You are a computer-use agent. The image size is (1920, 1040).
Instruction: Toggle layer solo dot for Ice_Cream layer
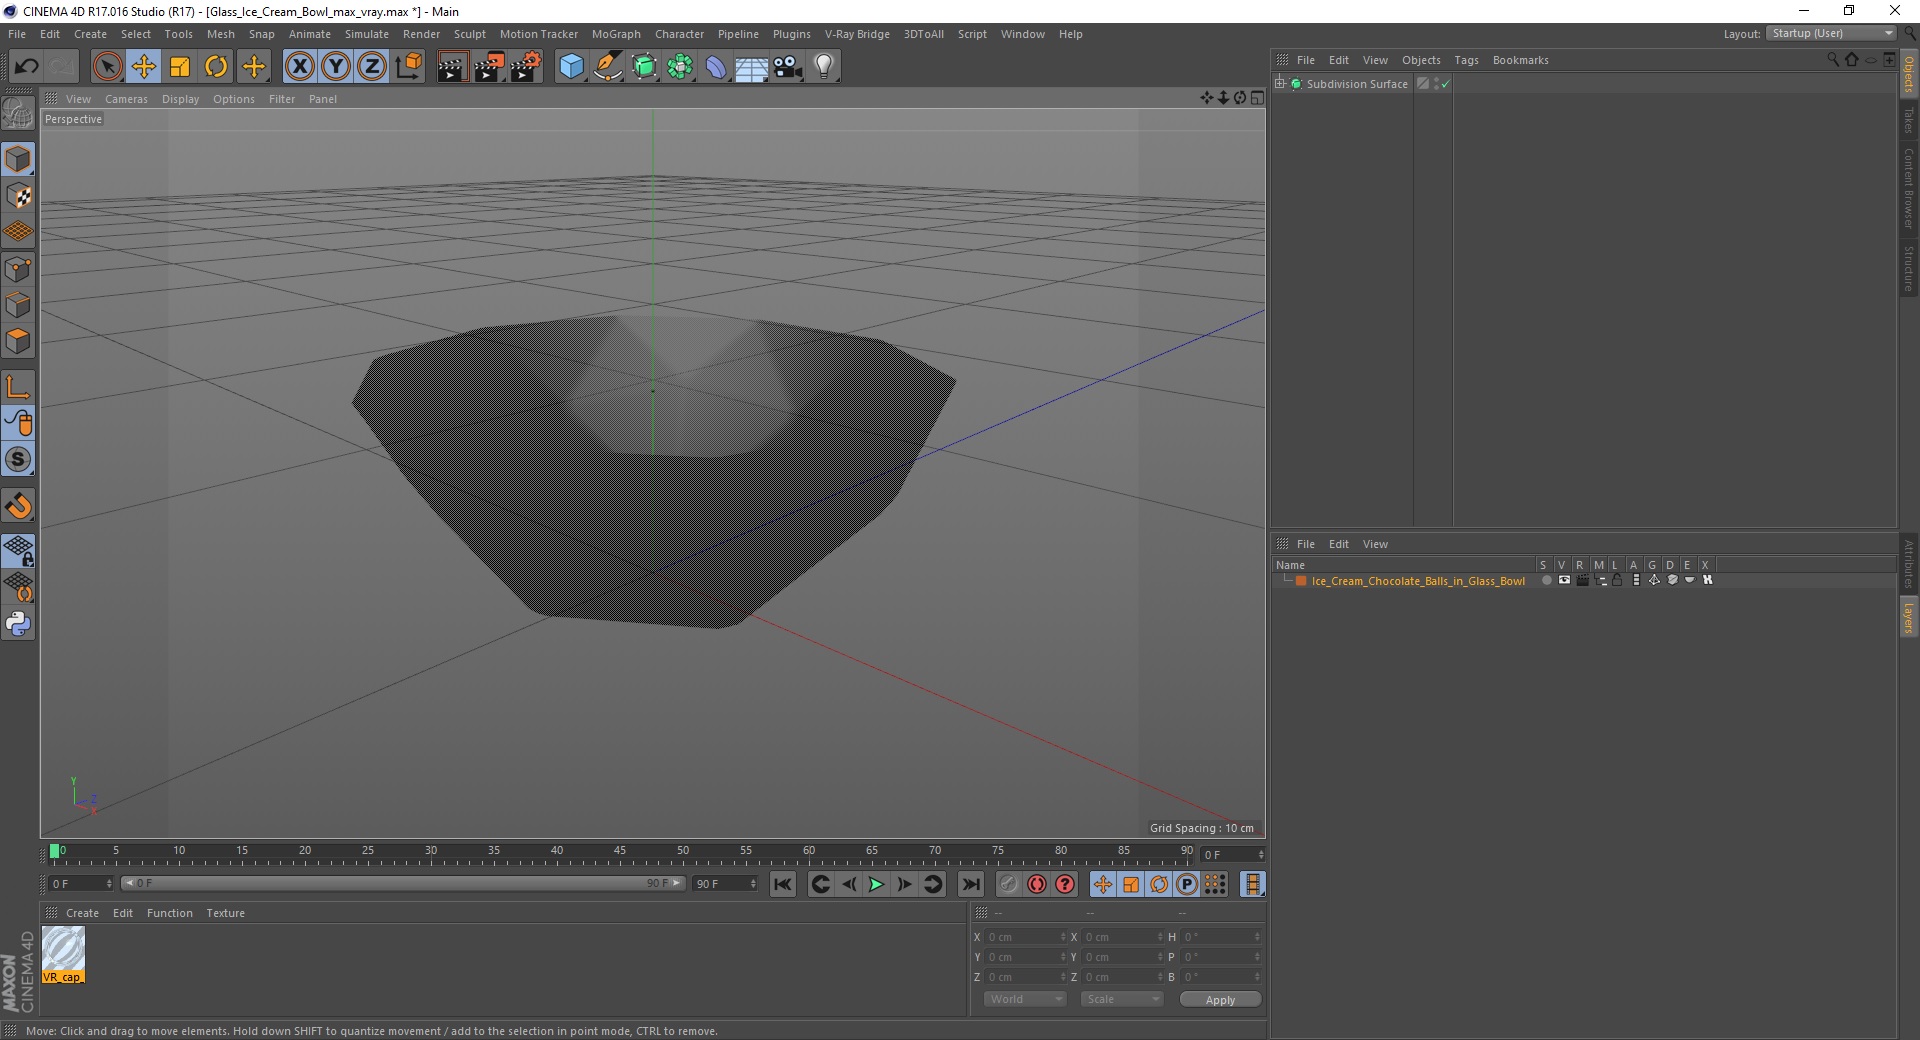pos(1547,580)
